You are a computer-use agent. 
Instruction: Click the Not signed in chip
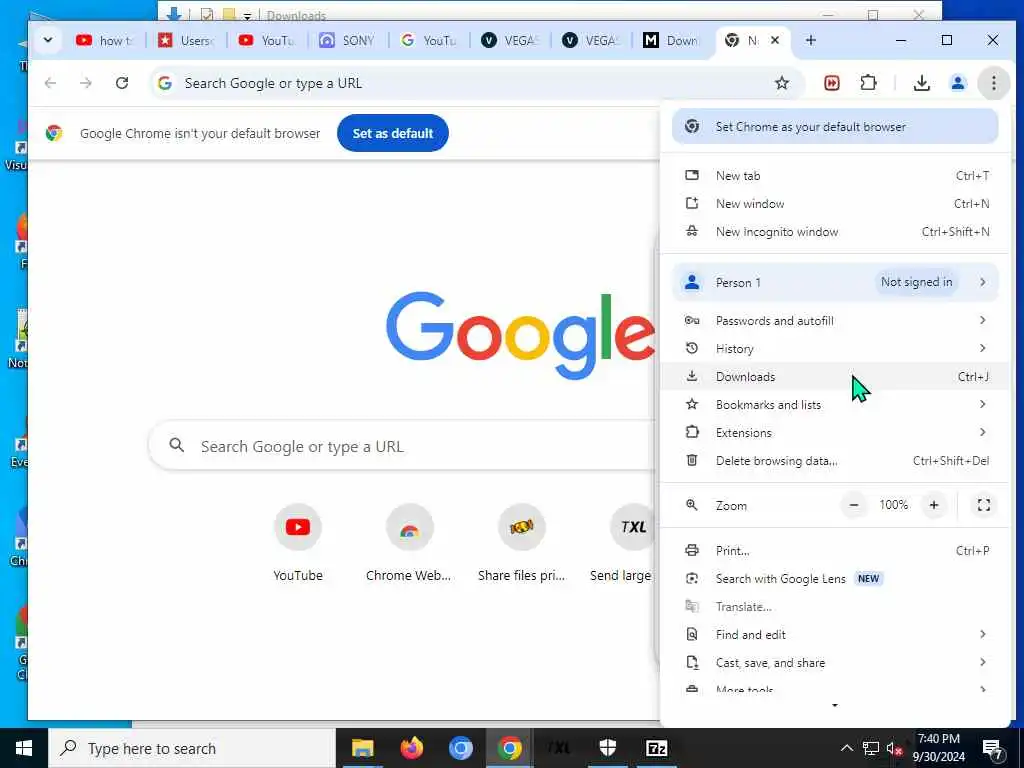916,282
